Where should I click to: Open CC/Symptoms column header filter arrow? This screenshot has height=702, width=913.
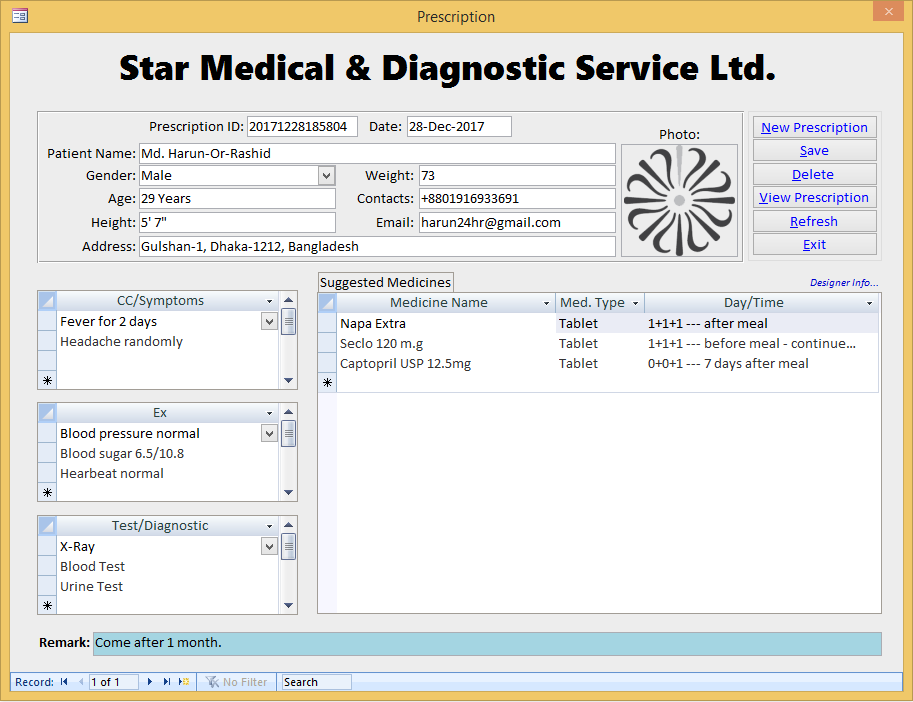[x=270, y=302]
